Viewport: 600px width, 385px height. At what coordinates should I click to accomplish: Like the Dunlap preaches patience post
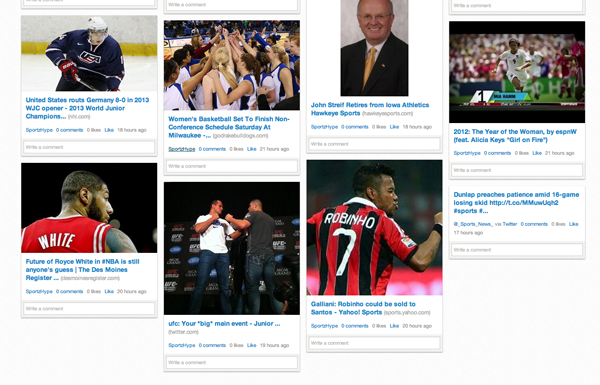click(573, 224)
